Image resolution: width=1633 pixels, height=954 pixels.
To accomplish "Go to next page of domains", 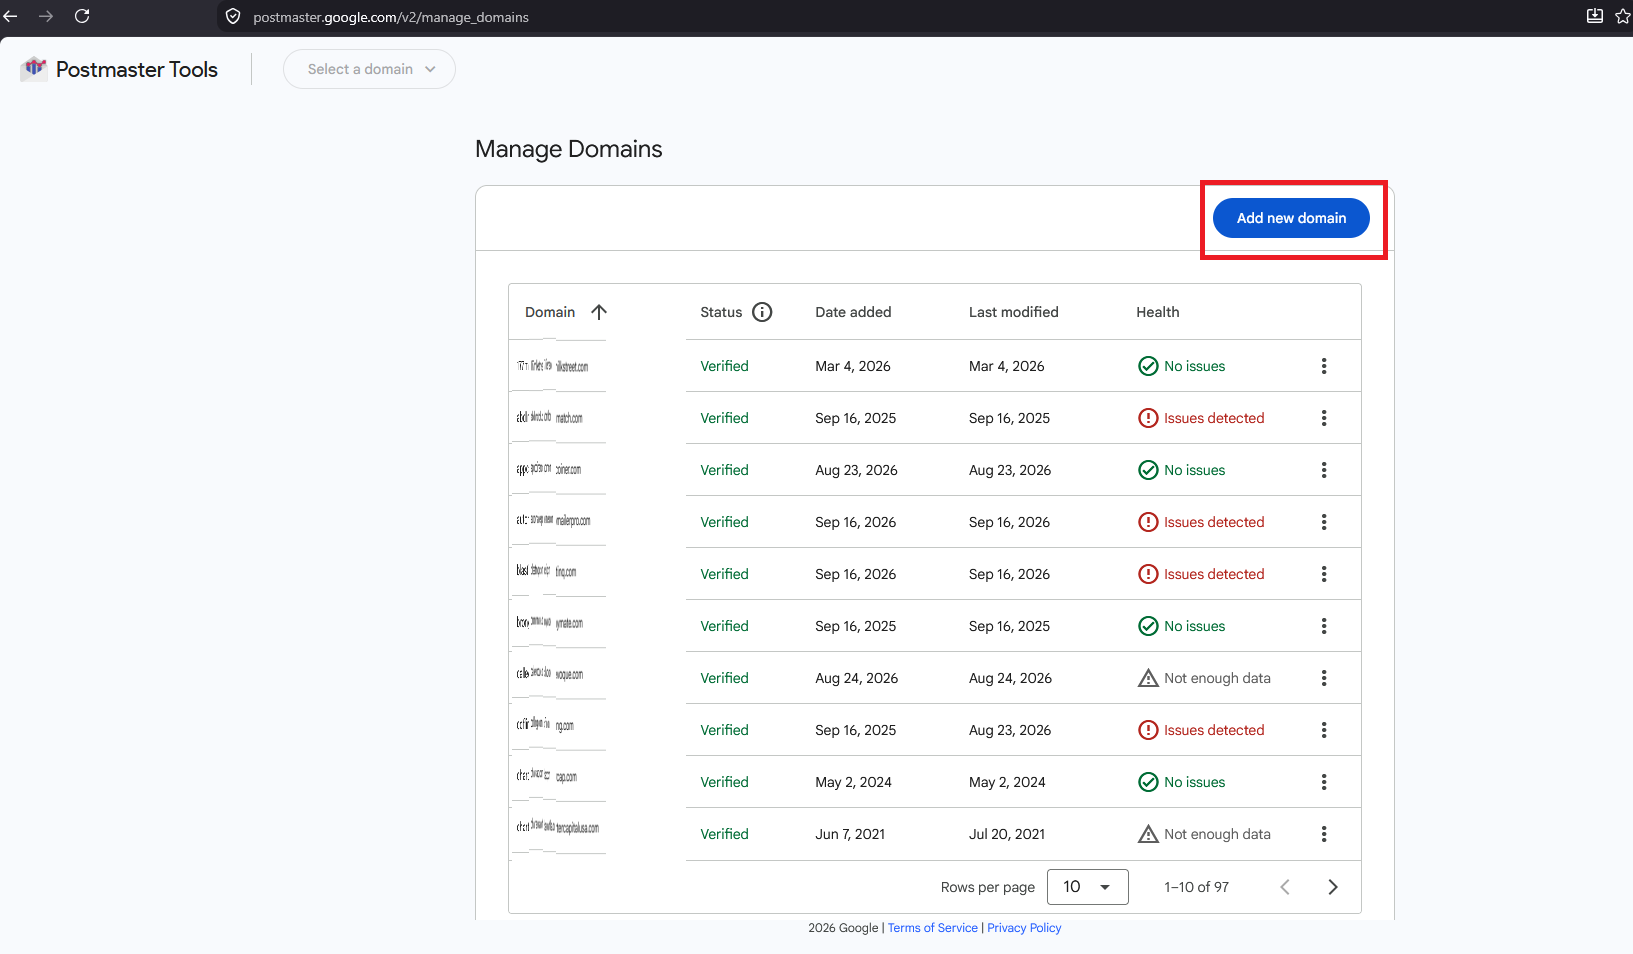I will [1332, 887].
